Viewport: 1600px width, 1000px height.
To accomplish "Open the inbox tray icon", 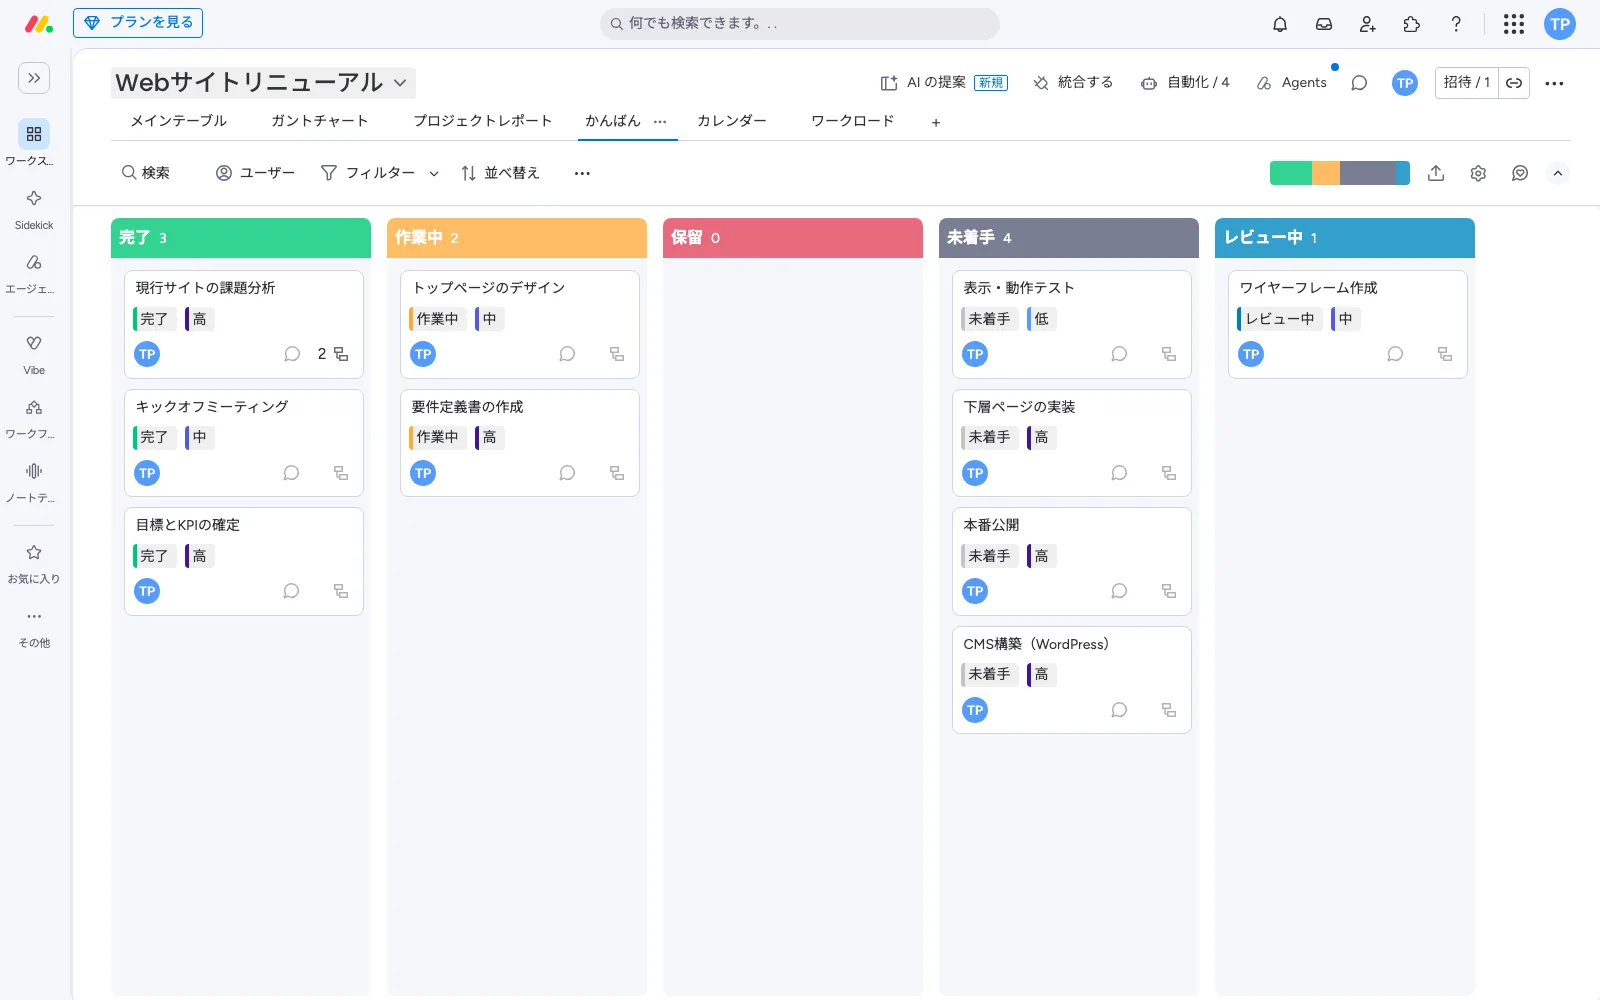I will 1324,24.
